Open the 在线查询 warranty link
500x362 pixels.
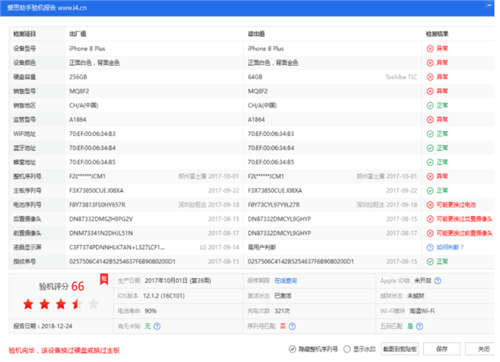(x=286, y=281)
